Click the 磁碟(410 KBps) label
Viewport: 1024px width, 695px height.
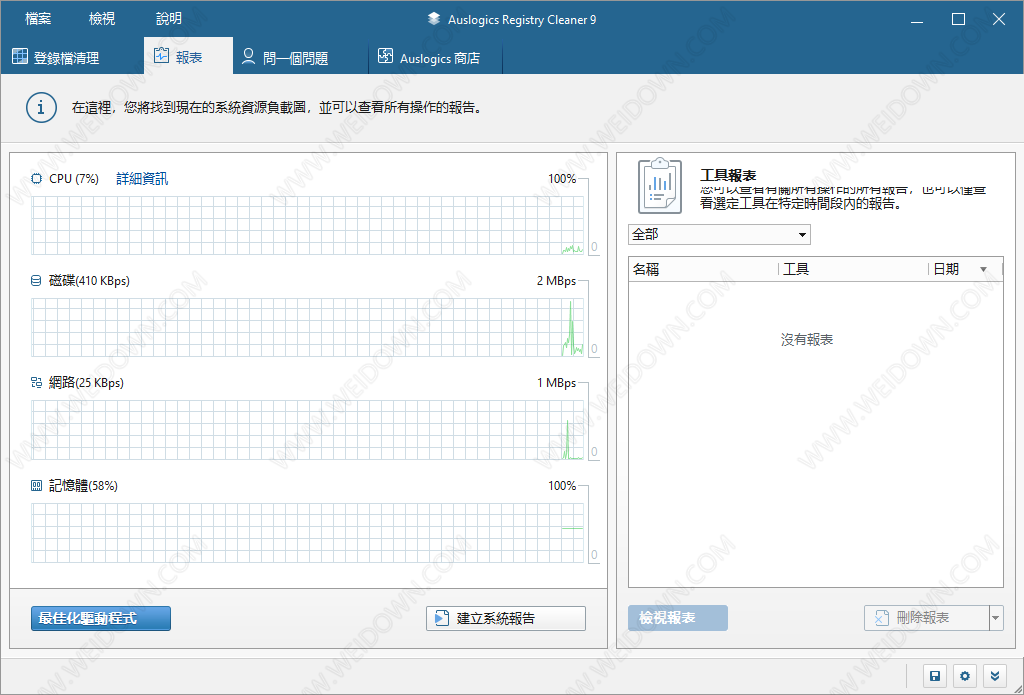click(89, 281)
